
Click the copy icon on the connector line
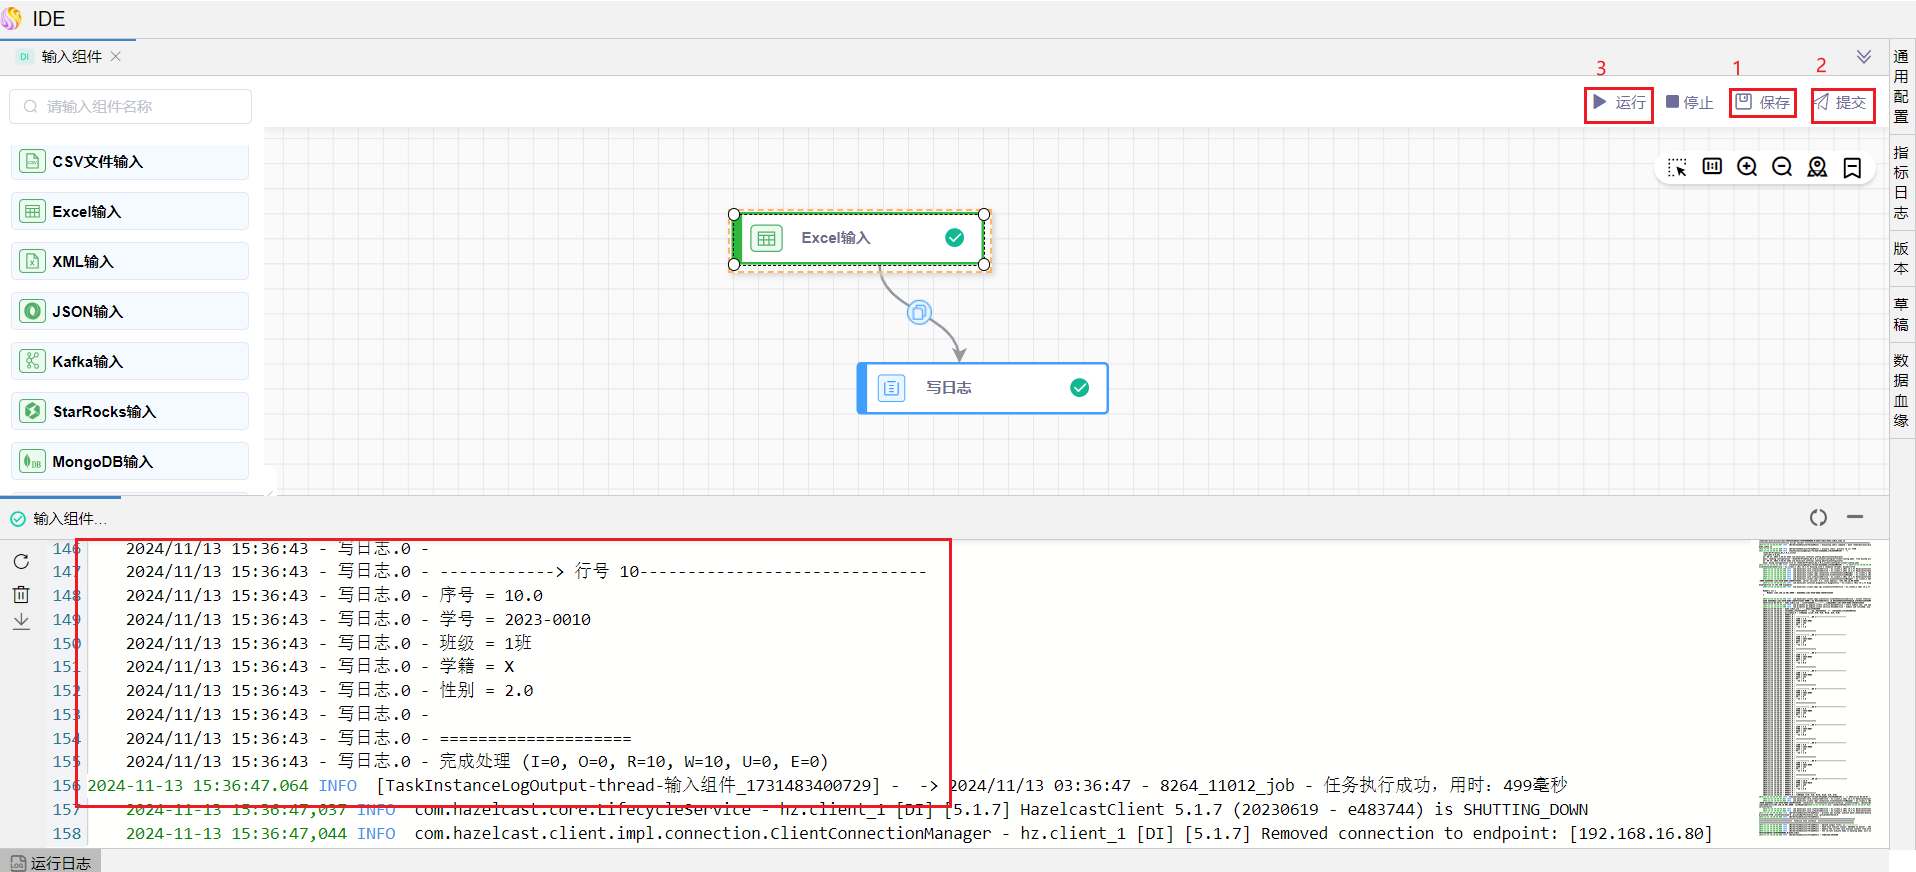(x=919, y=313)
